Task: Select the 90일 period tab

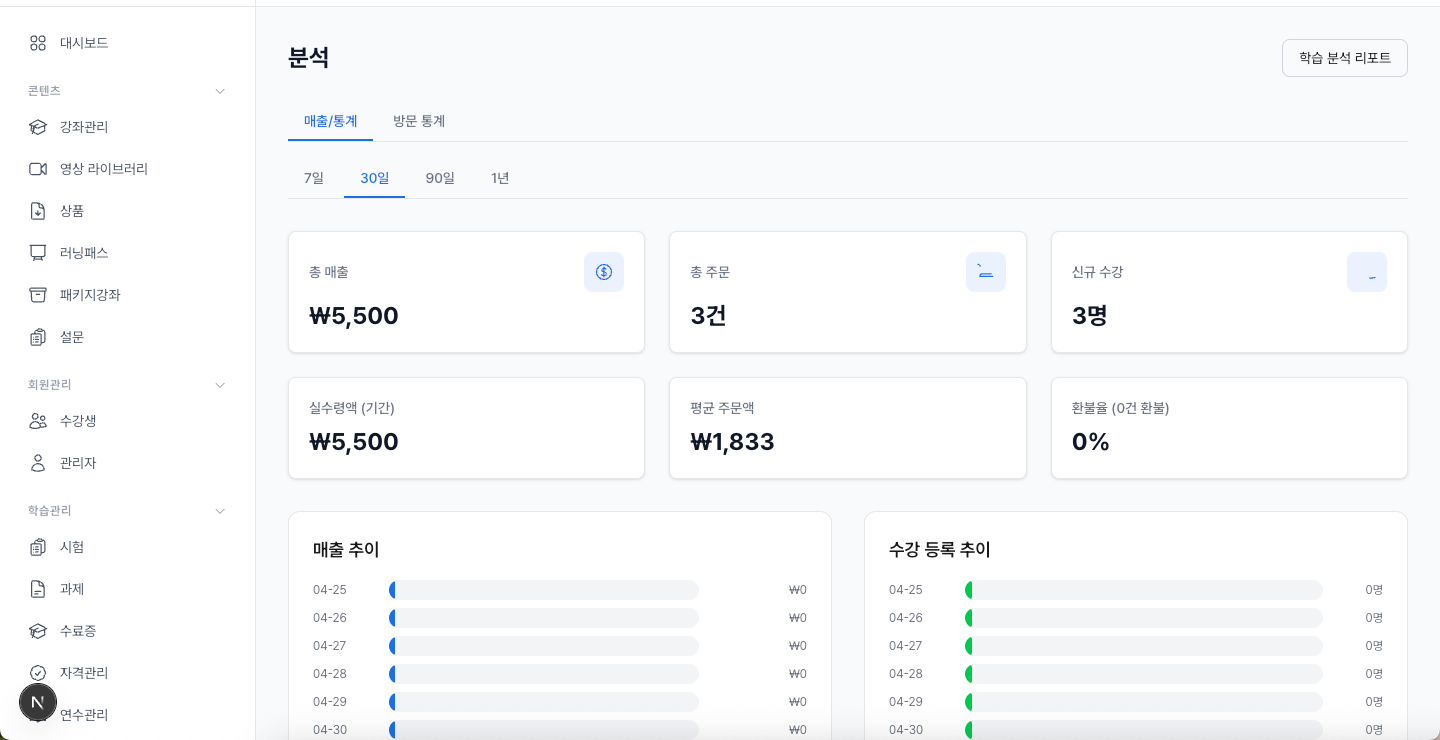Action: (x=440, y=178)
